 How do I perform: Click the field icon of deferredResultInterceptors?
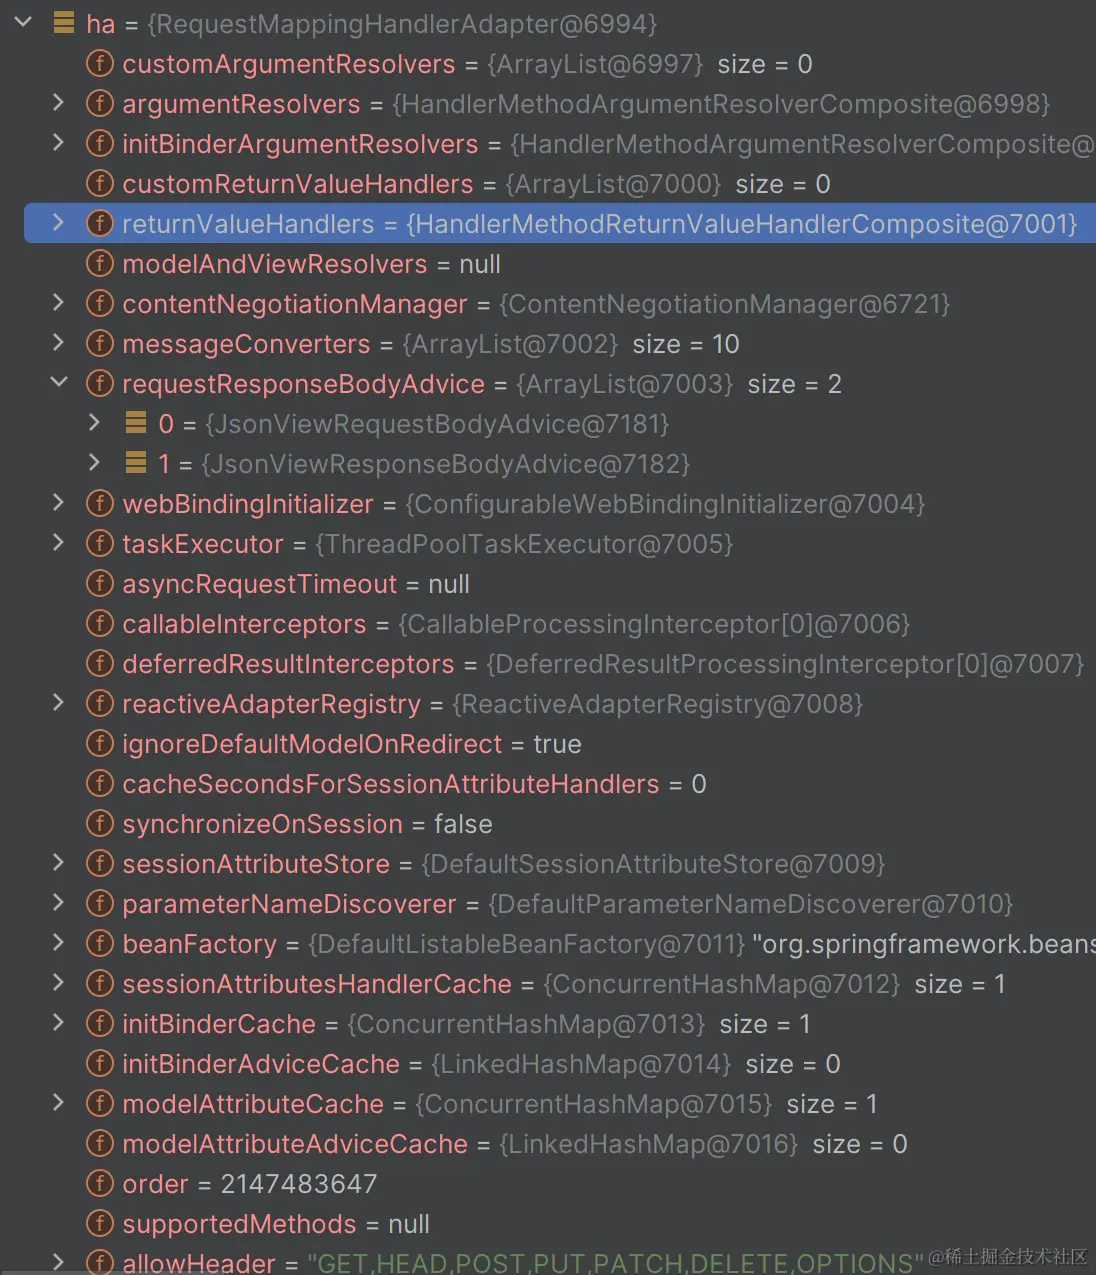[100, 664]
